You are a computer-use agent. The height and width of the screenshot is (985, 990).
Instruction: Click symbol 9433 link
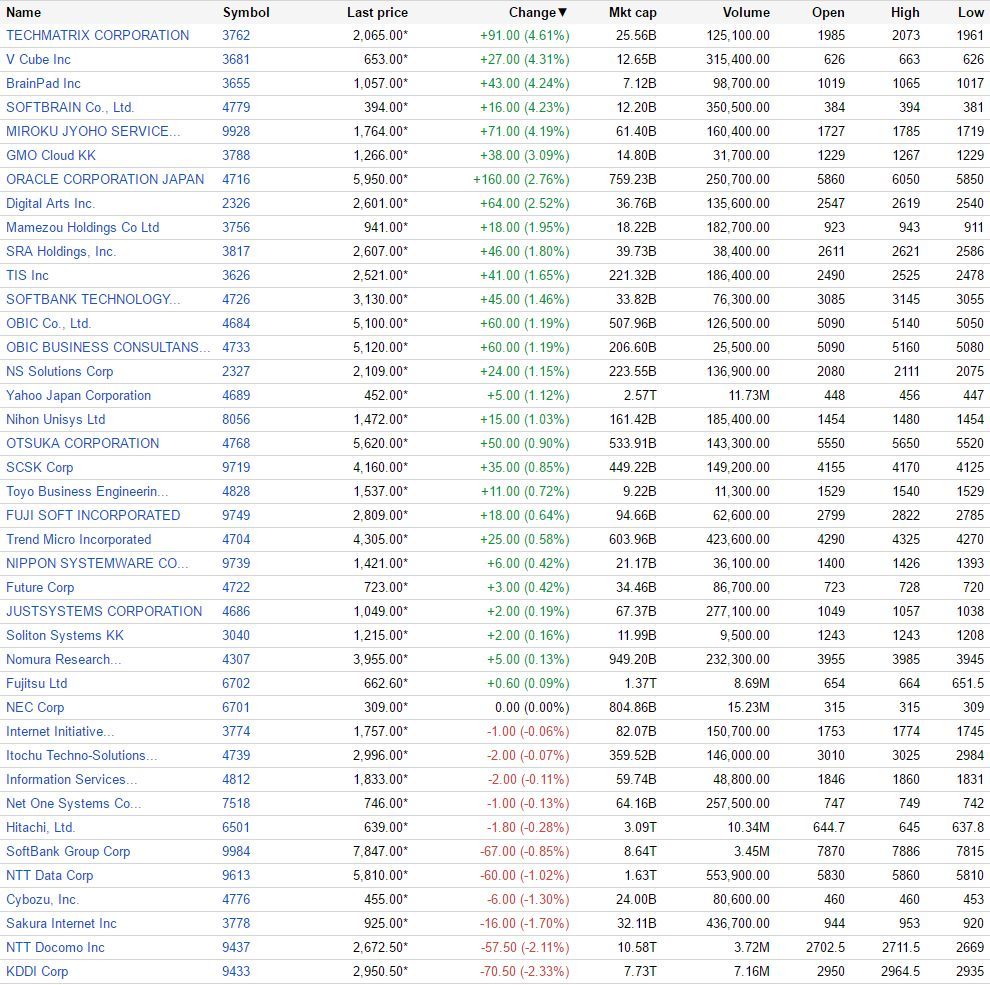pyautogui.click(x=236, y=971)
